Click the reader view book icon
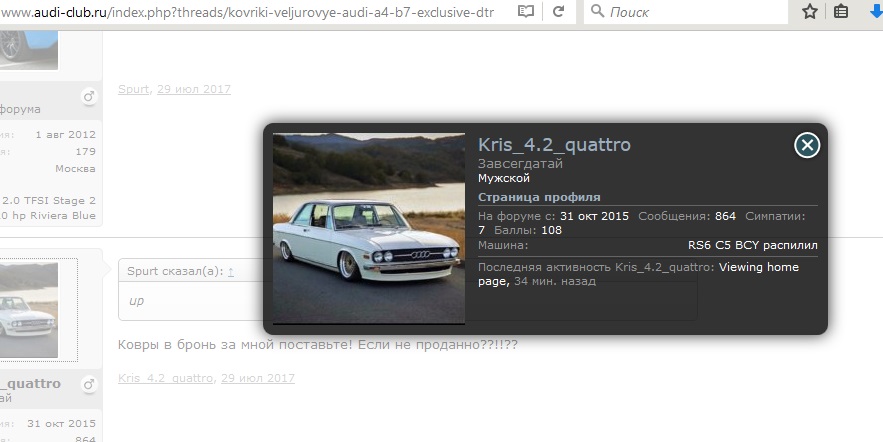883x442 pixels. point(526,12)
